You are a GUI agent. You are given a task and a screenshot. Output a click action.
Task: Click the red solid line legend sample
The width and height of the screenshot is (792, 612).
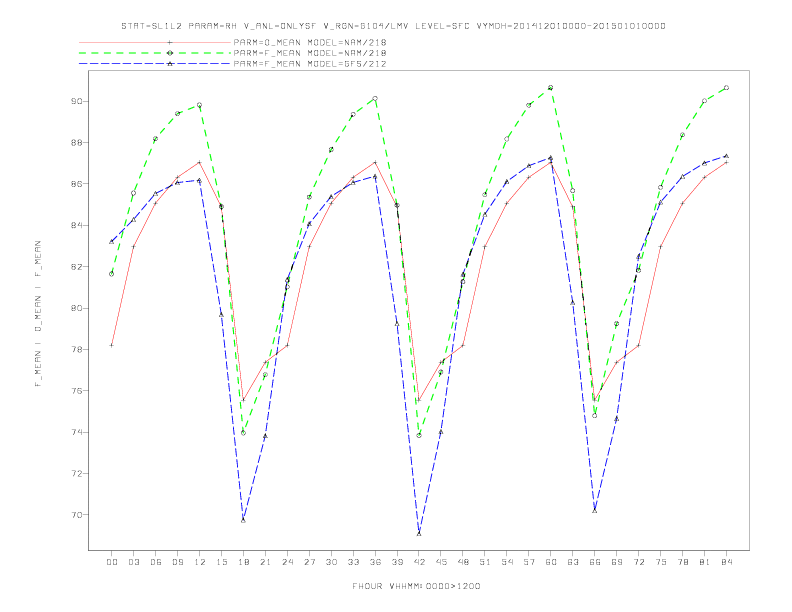click(155, 42)
